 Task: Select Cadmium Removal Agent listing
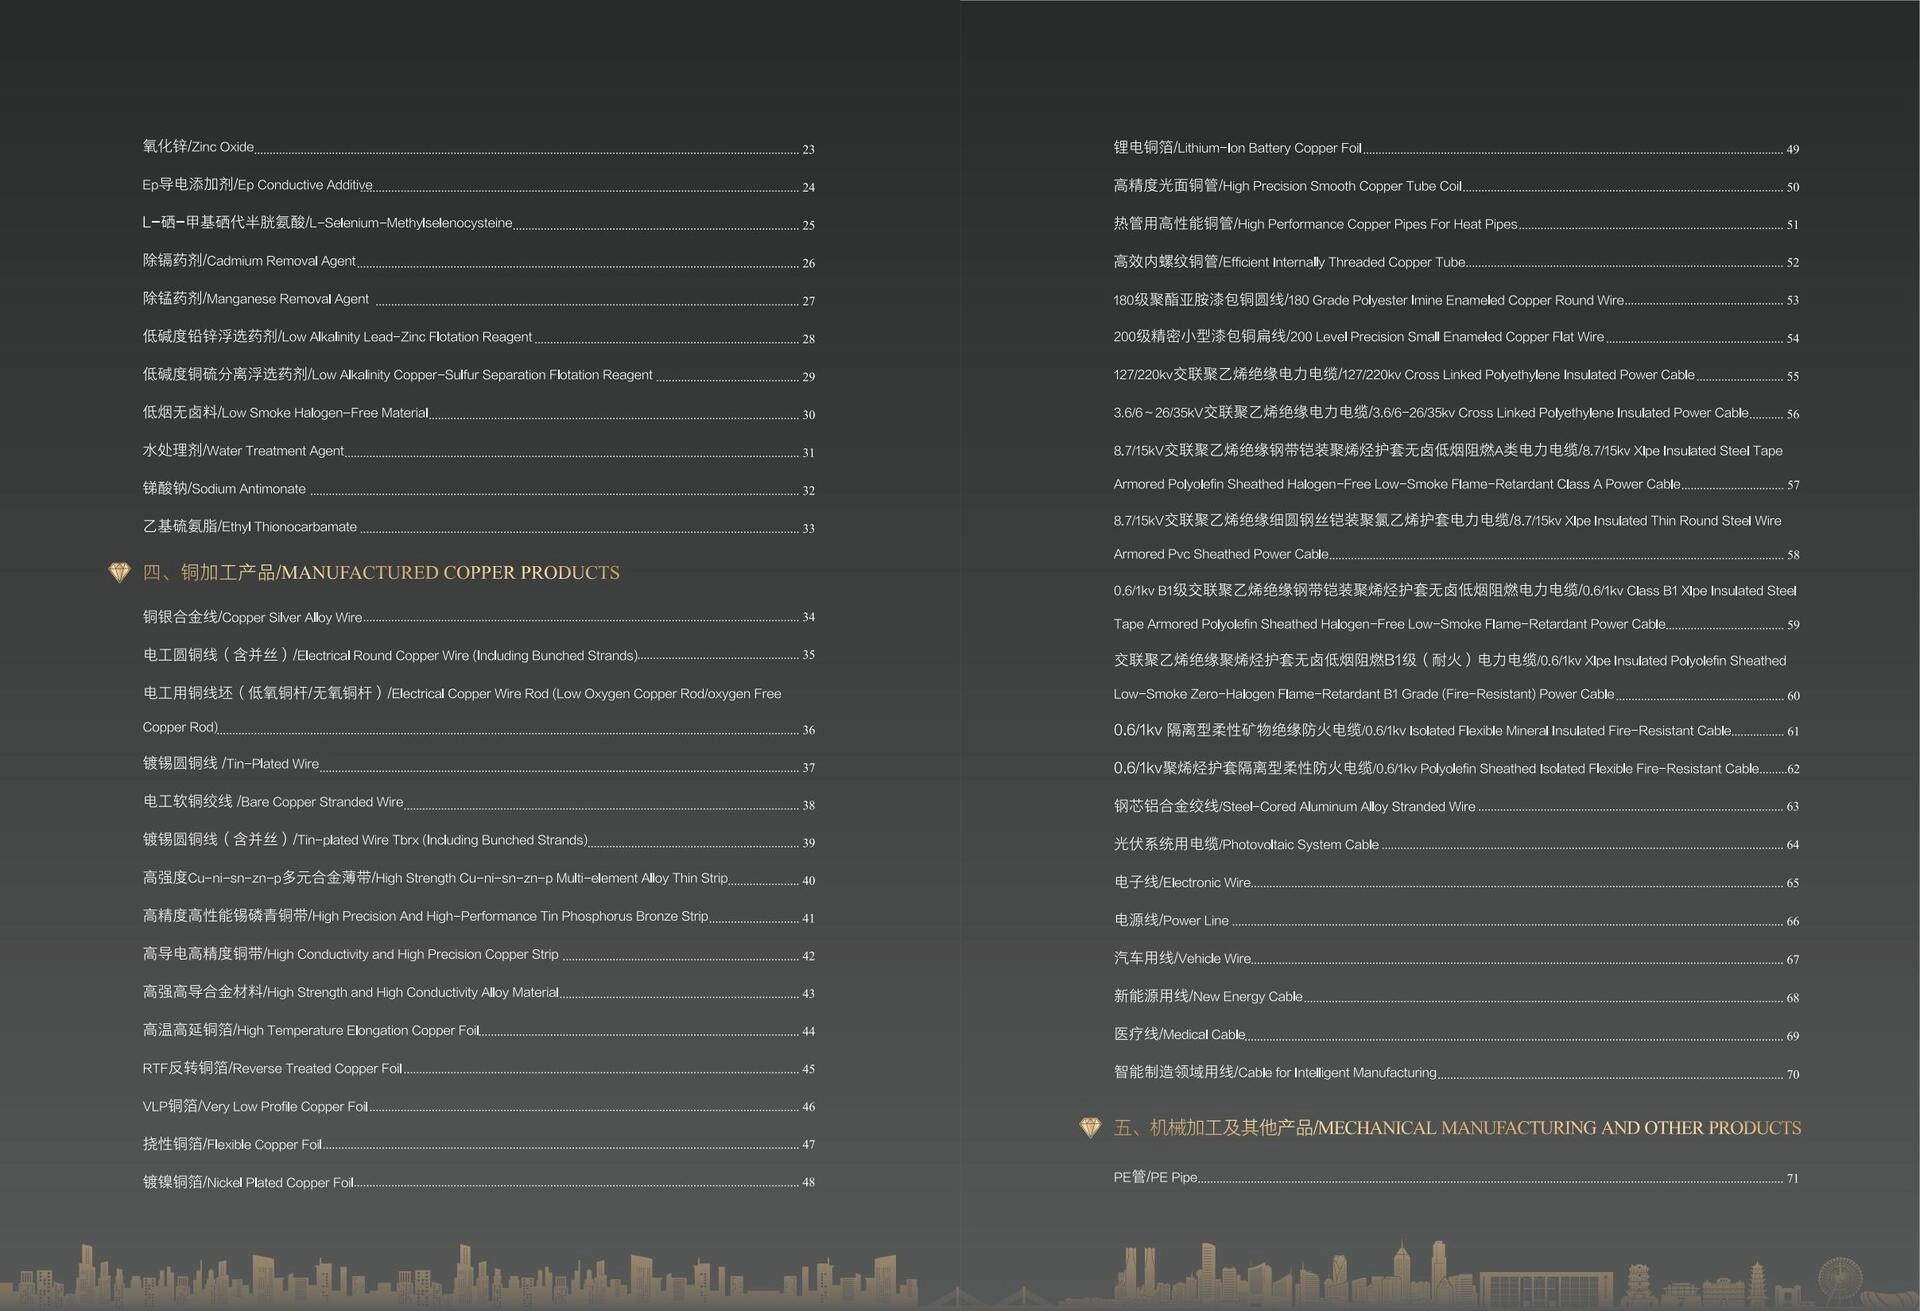[249, 261]
